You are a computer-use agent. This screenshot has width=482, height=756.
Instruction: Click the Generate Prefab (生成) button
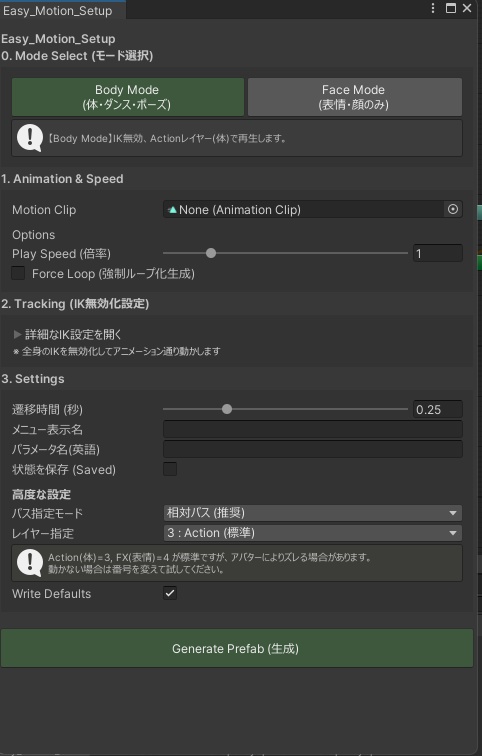point(236,648)
